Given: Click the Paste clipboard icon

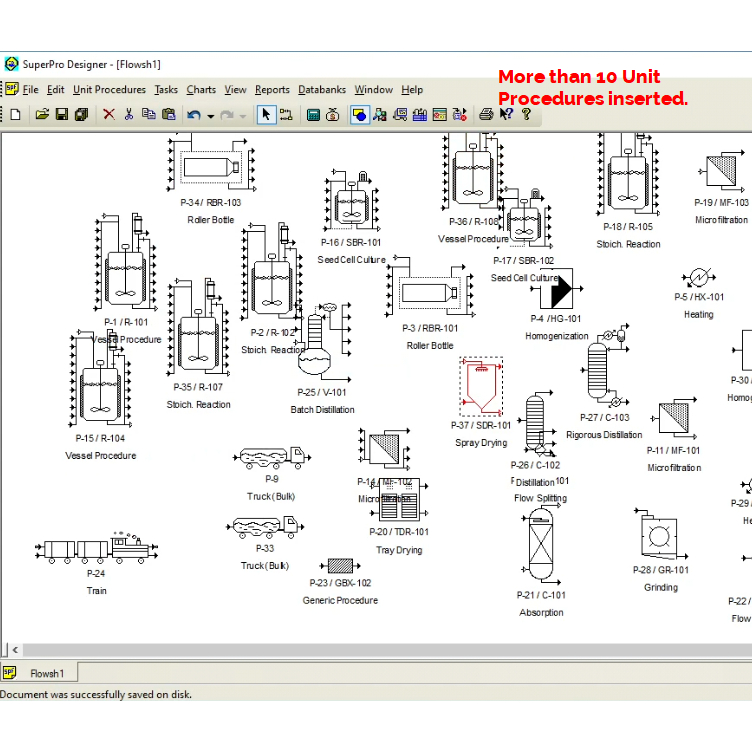Looking at the screenshot, I should [x=169, y=115].
